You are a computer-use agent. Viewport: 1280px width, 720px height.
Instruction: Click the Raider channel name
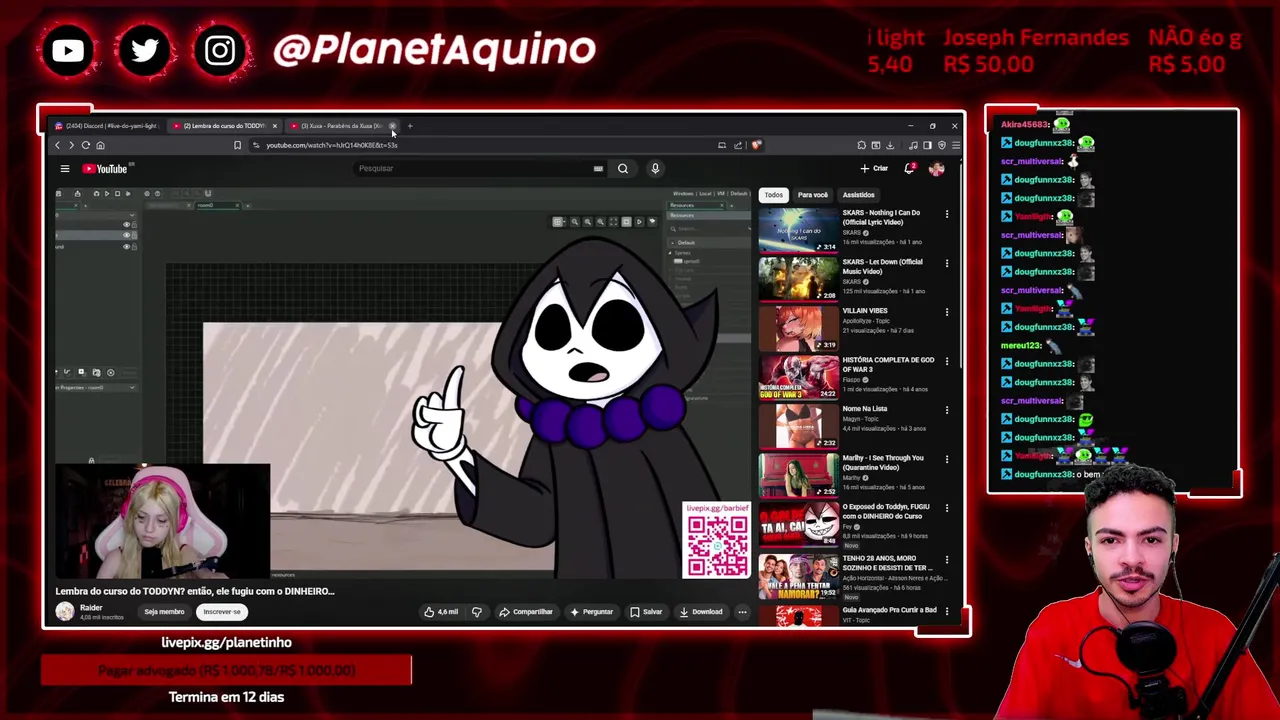coord(91,608)
